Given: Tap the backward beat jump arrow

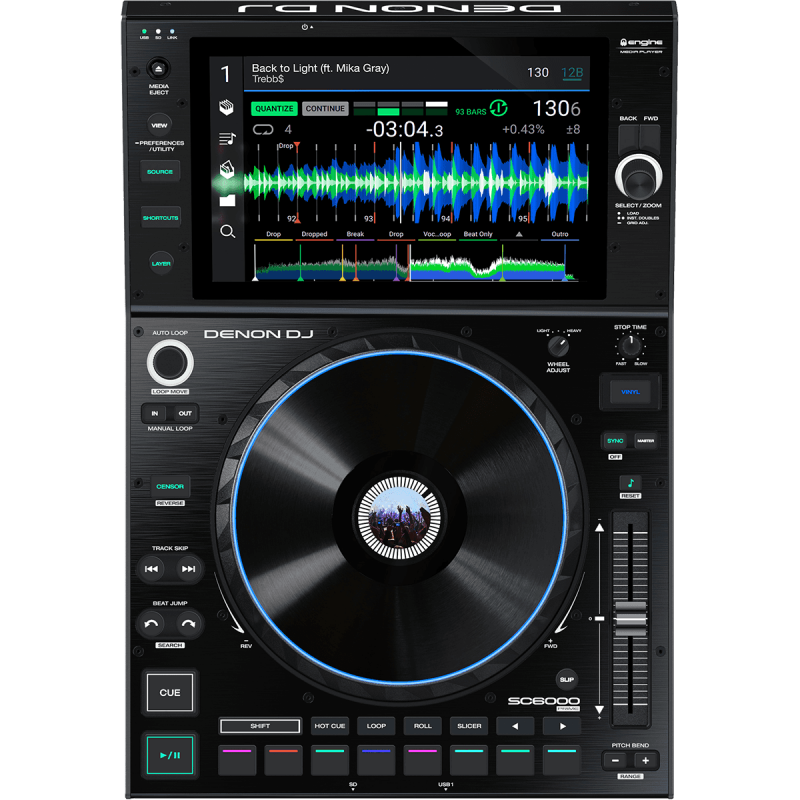Looking at the screenshot, I should tap(152, 624).
